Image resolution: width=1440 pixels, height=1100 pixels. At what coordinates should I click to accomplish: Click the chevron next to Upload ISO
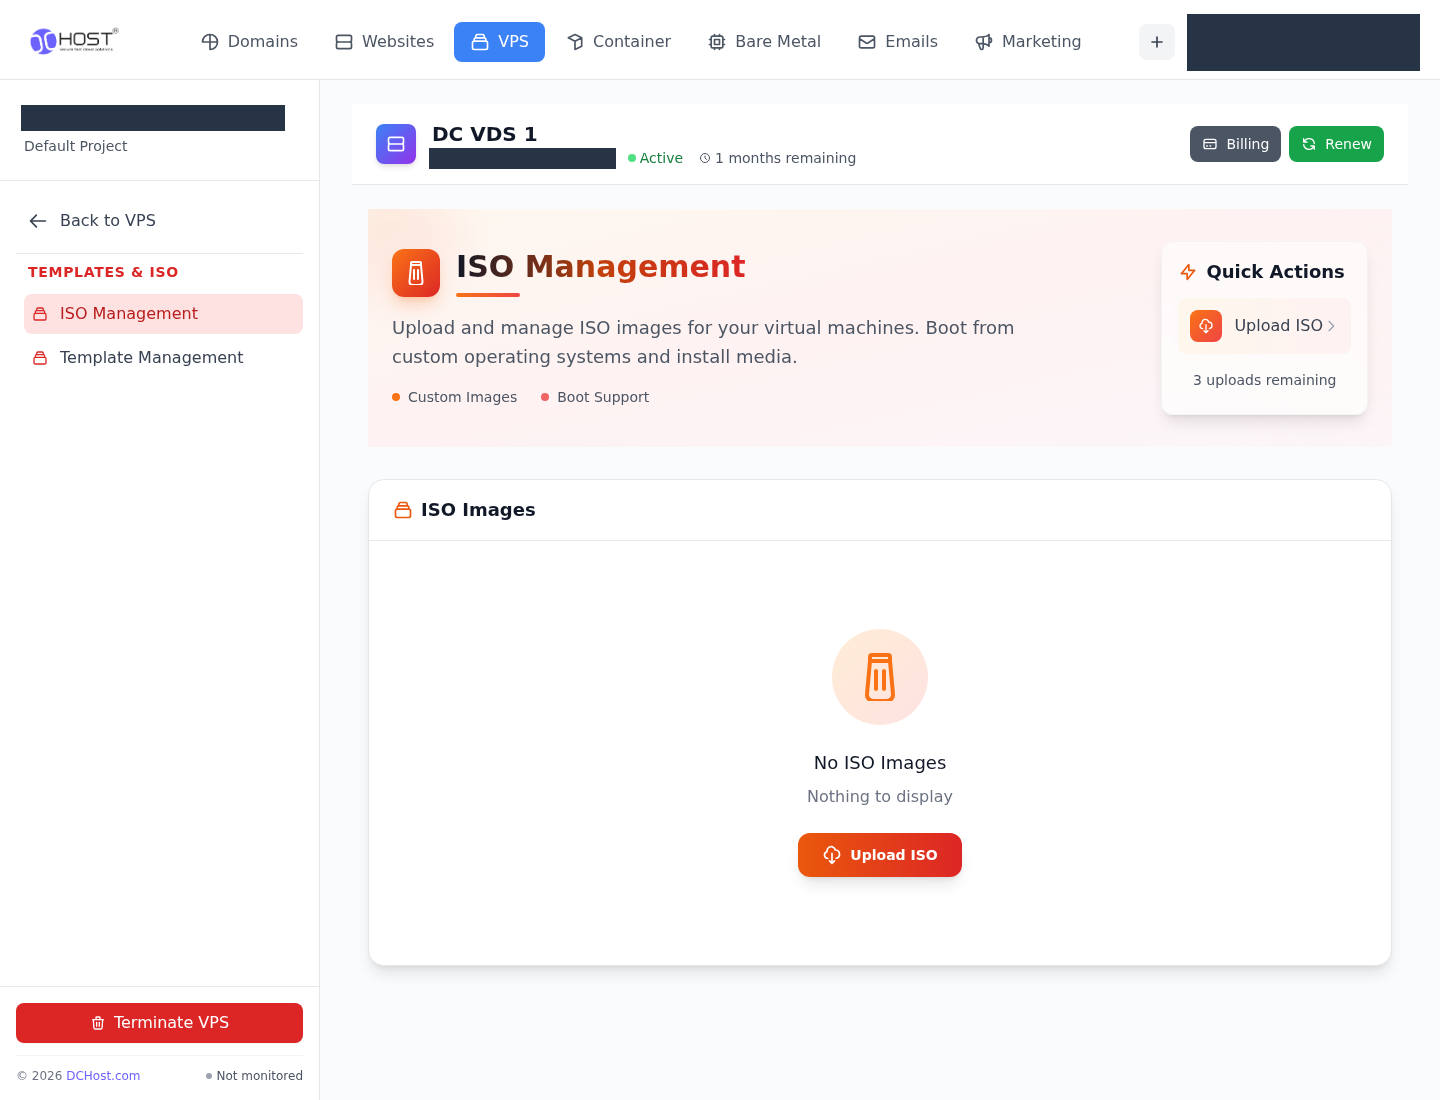[1331, 326]
